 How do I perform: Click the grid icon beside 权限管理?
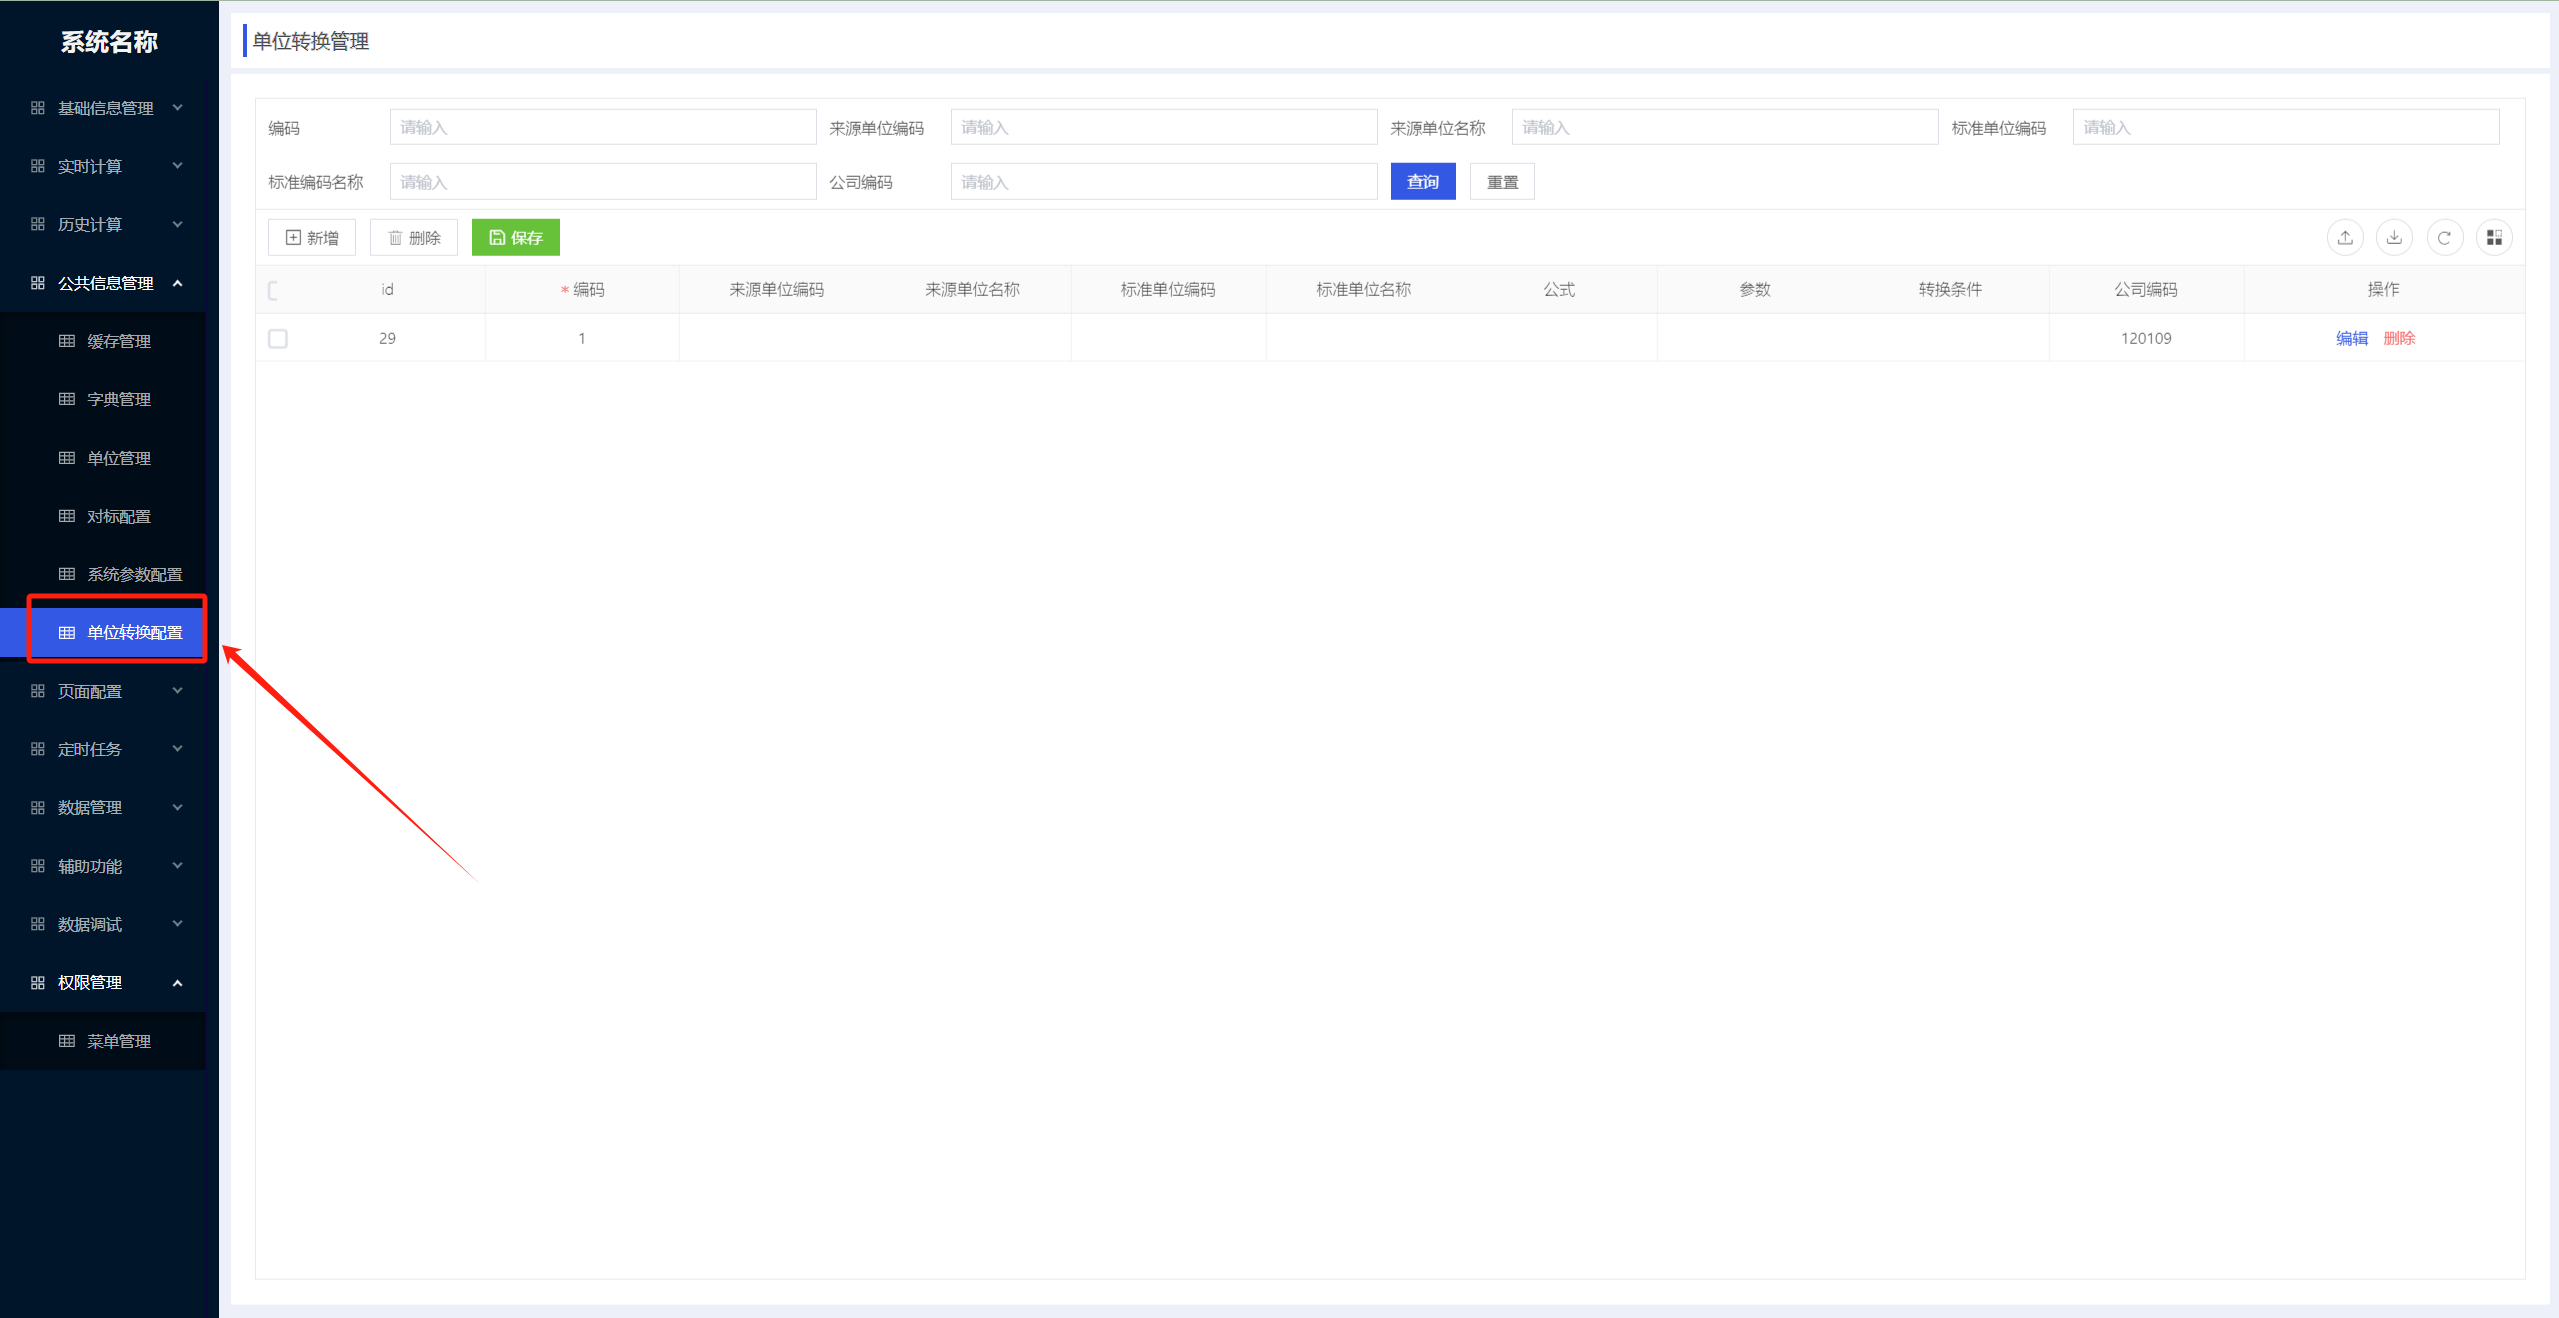coord(38,983)
